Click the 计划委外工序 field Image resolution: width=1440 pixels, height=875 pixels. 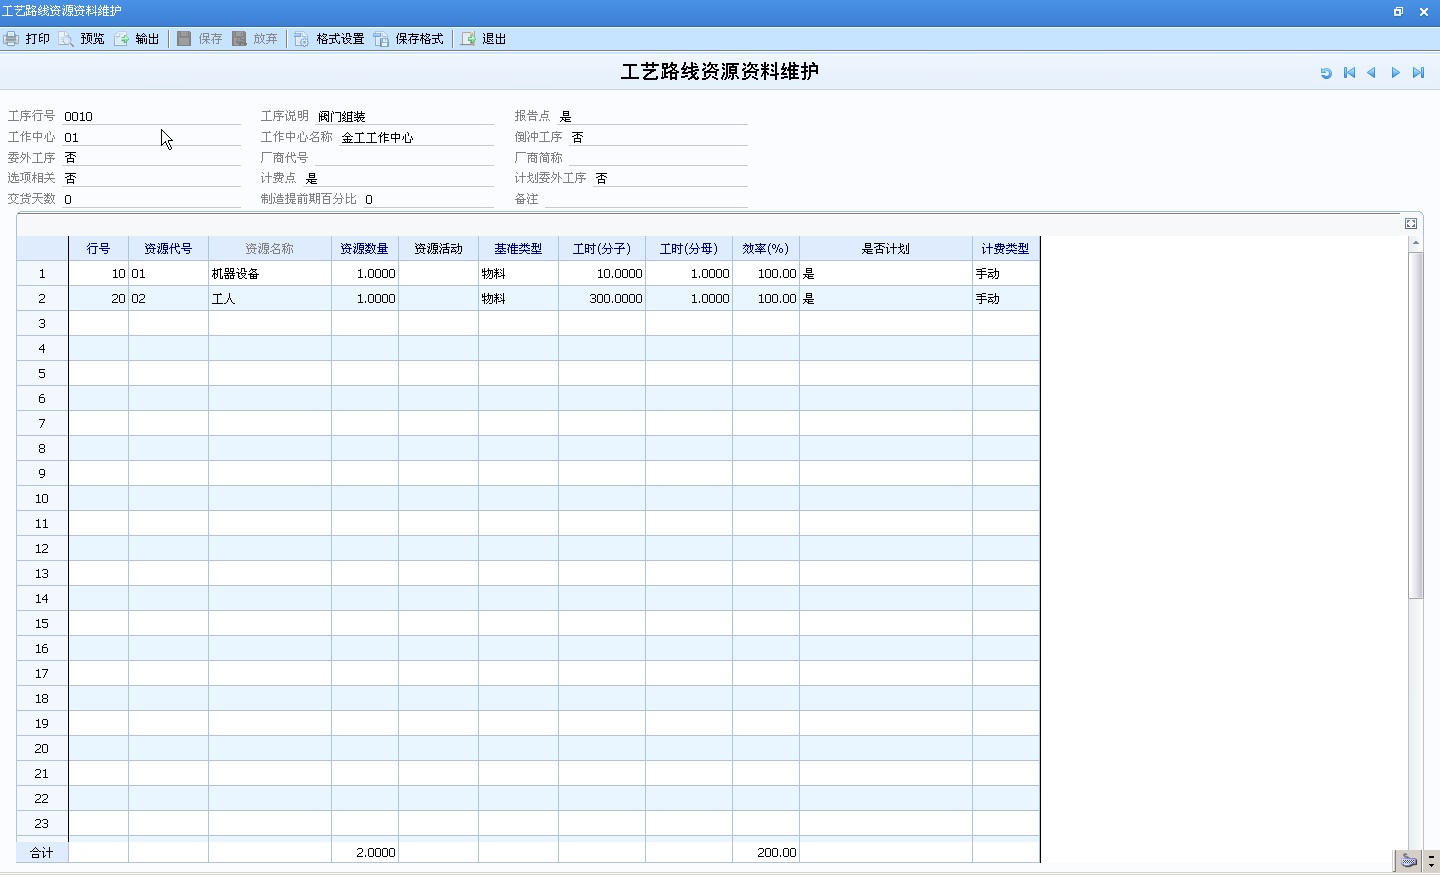[671, 178]
